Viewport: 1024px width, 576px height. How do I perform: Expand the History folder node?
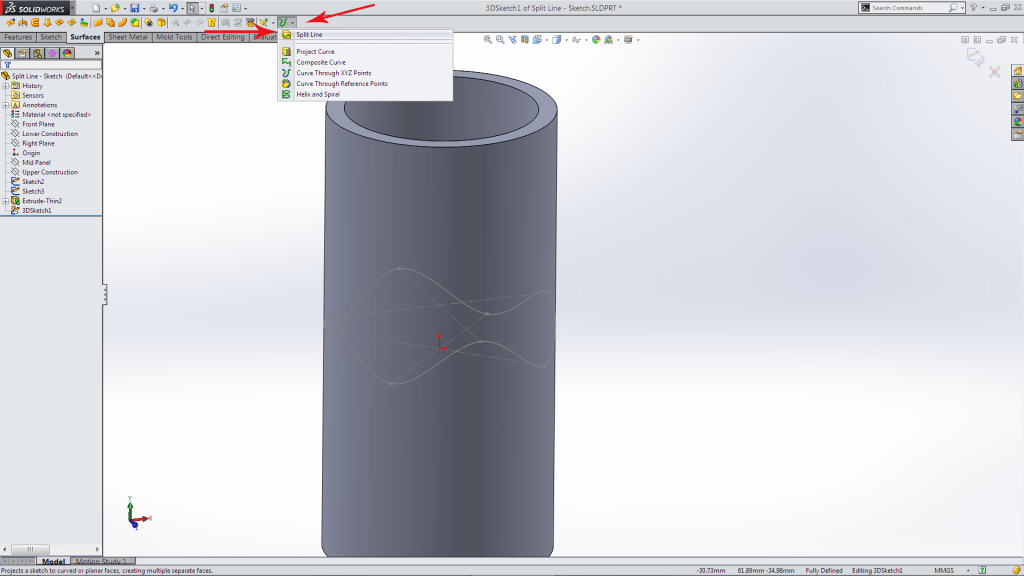[x=5, y=86]
